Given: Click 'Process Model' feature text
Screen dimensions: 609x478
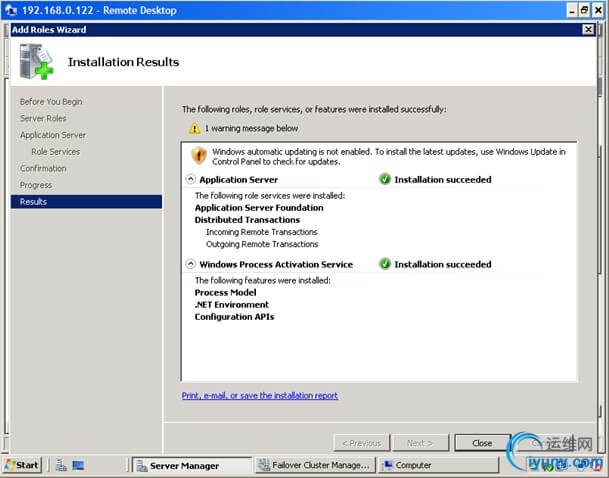Looking at the screenshot, I should [x=225, y=292].
